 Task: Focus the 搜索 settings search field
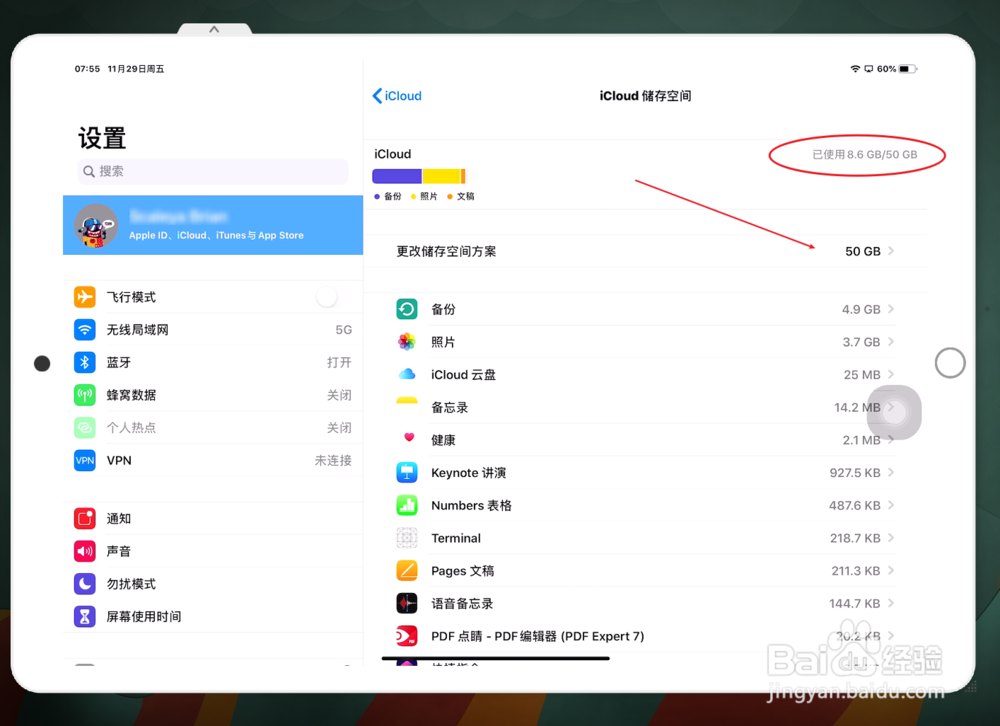click(x=213, y=171)
